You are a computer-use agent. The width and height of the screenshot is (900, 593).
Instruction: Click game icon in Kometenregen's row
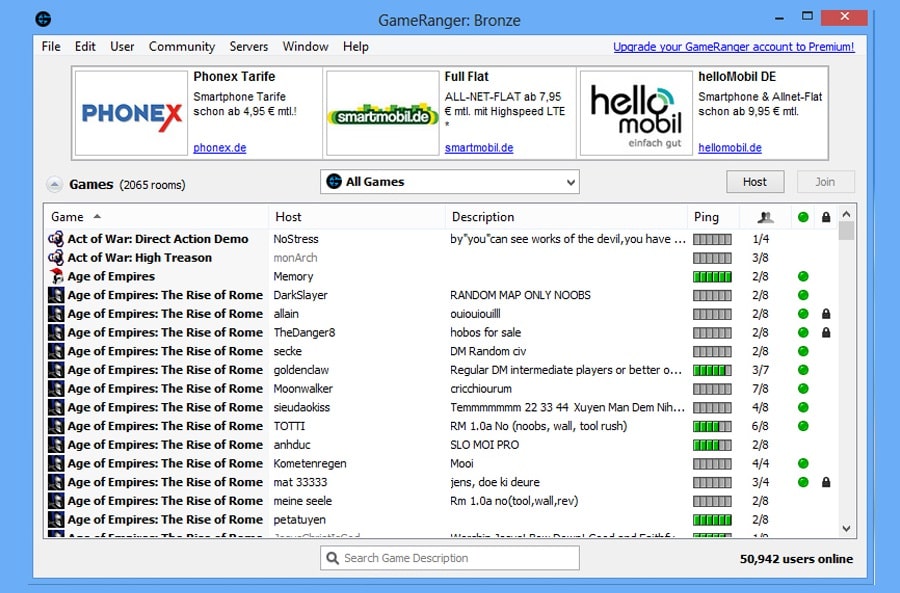coord(56,463)
